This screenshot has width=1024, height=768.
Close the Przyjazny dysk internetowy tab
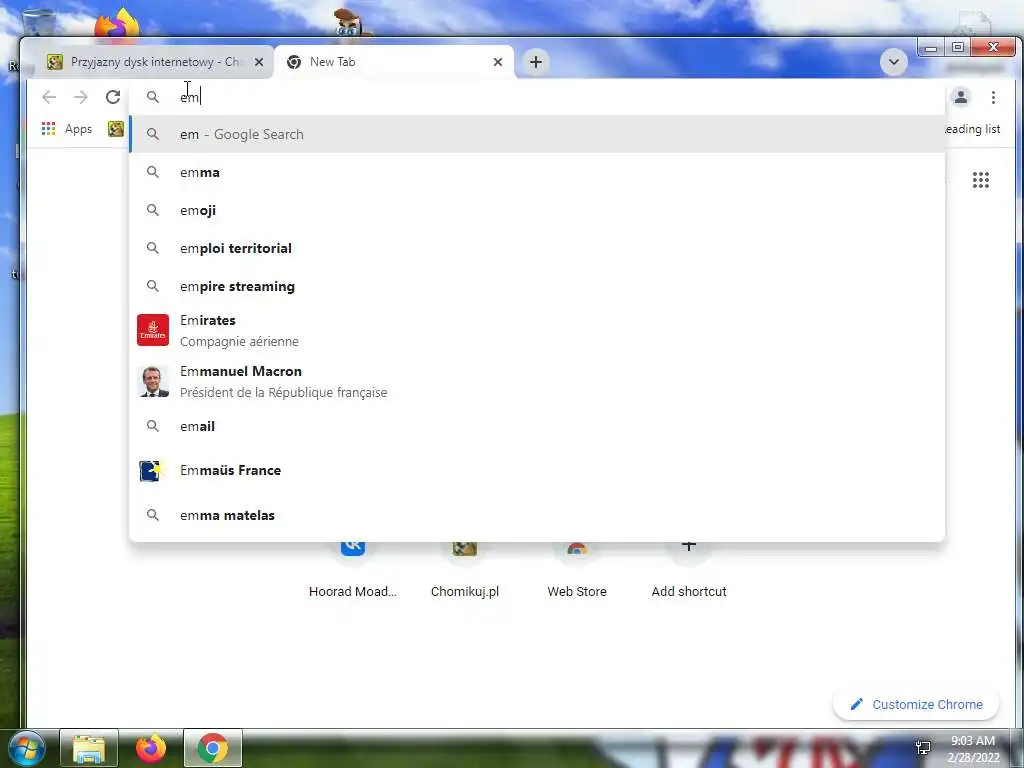point(259,62)
